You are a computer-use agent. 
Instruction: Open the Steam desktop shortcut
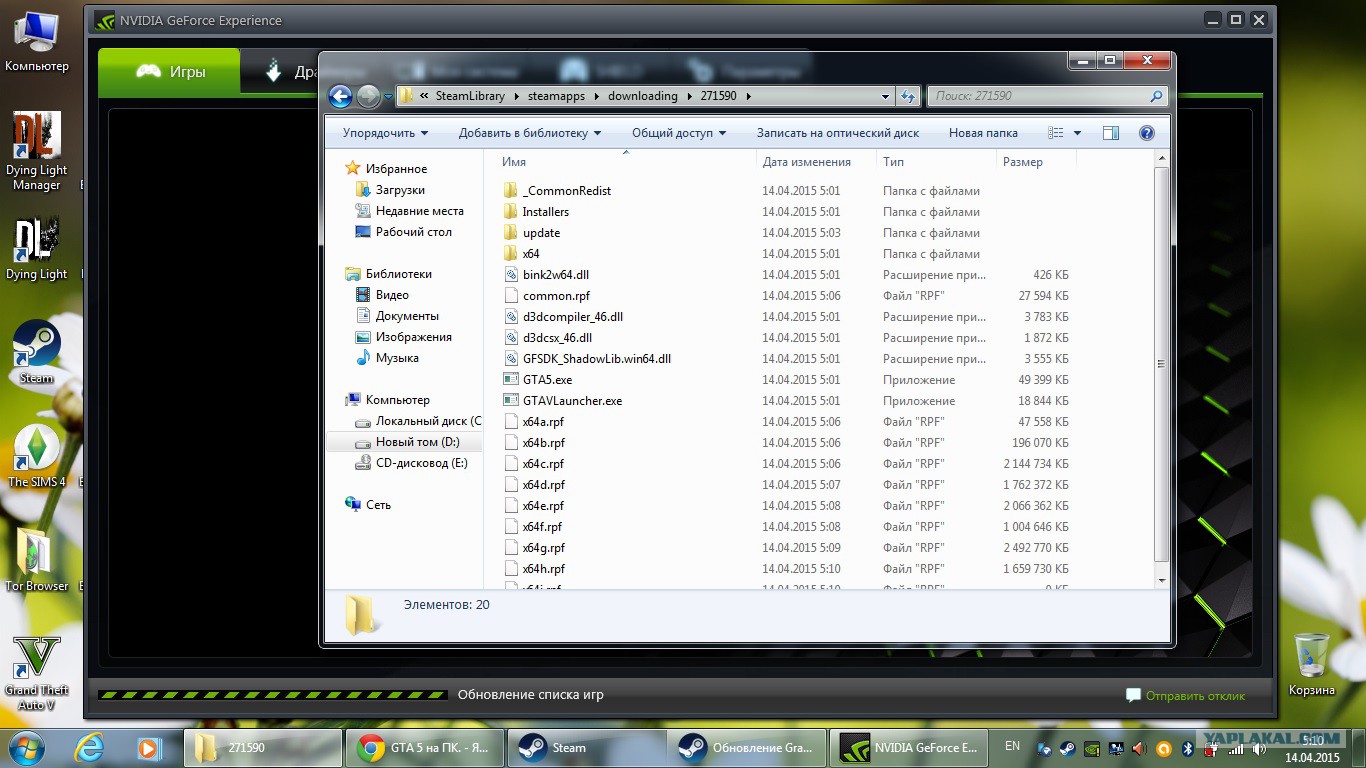[37, 351]
